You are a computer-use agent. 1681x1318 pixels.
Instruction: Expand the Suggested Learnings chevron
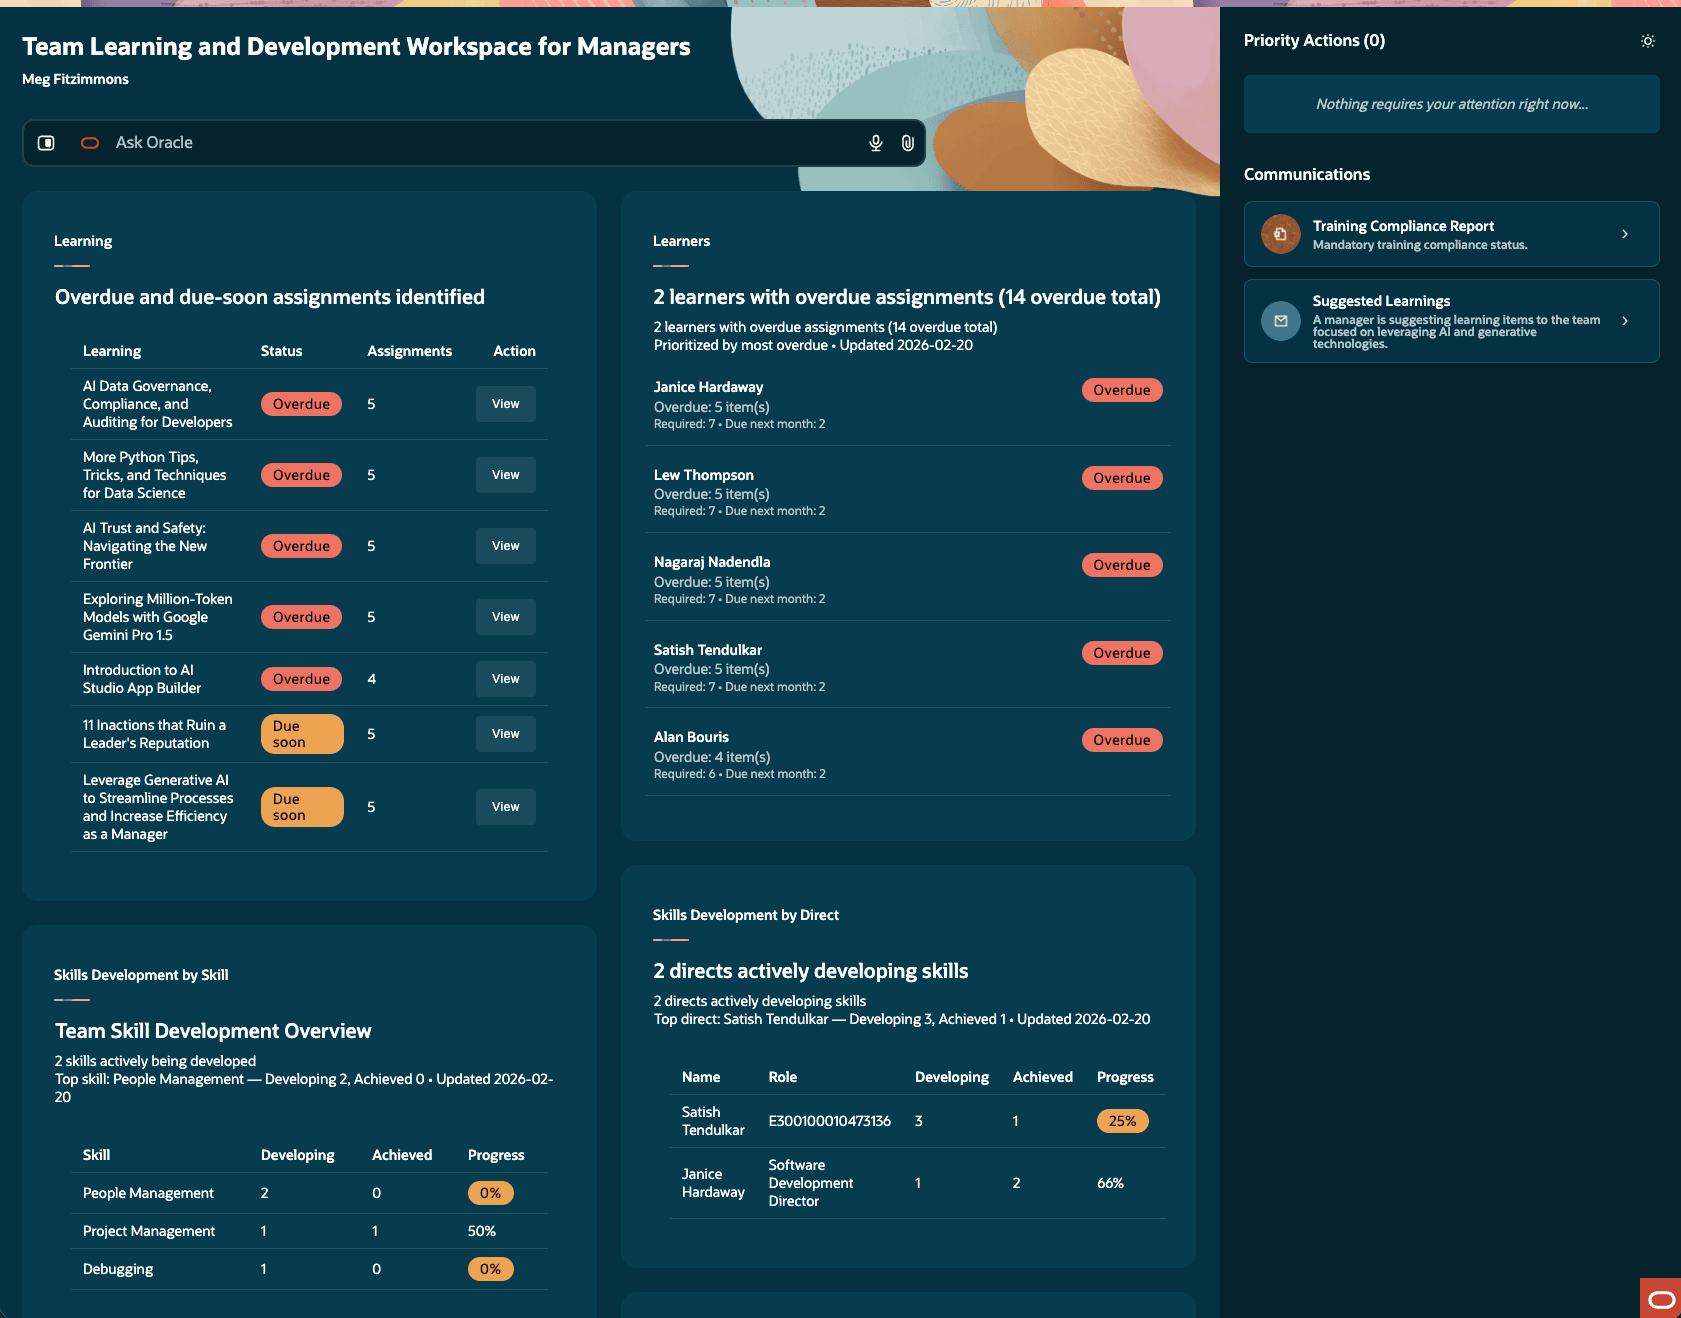click(x=1623, y=320)
